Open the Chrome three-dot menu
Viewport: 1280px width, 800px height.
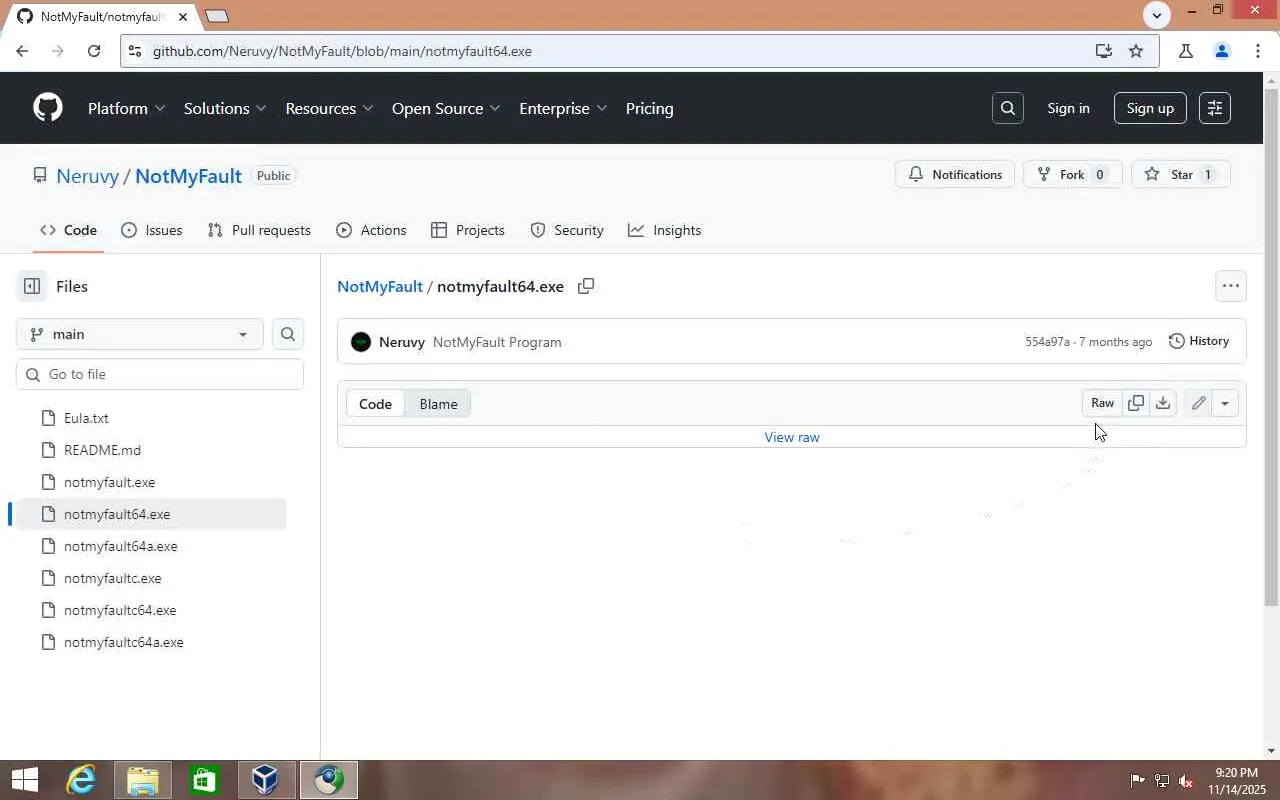point(1258,51)
